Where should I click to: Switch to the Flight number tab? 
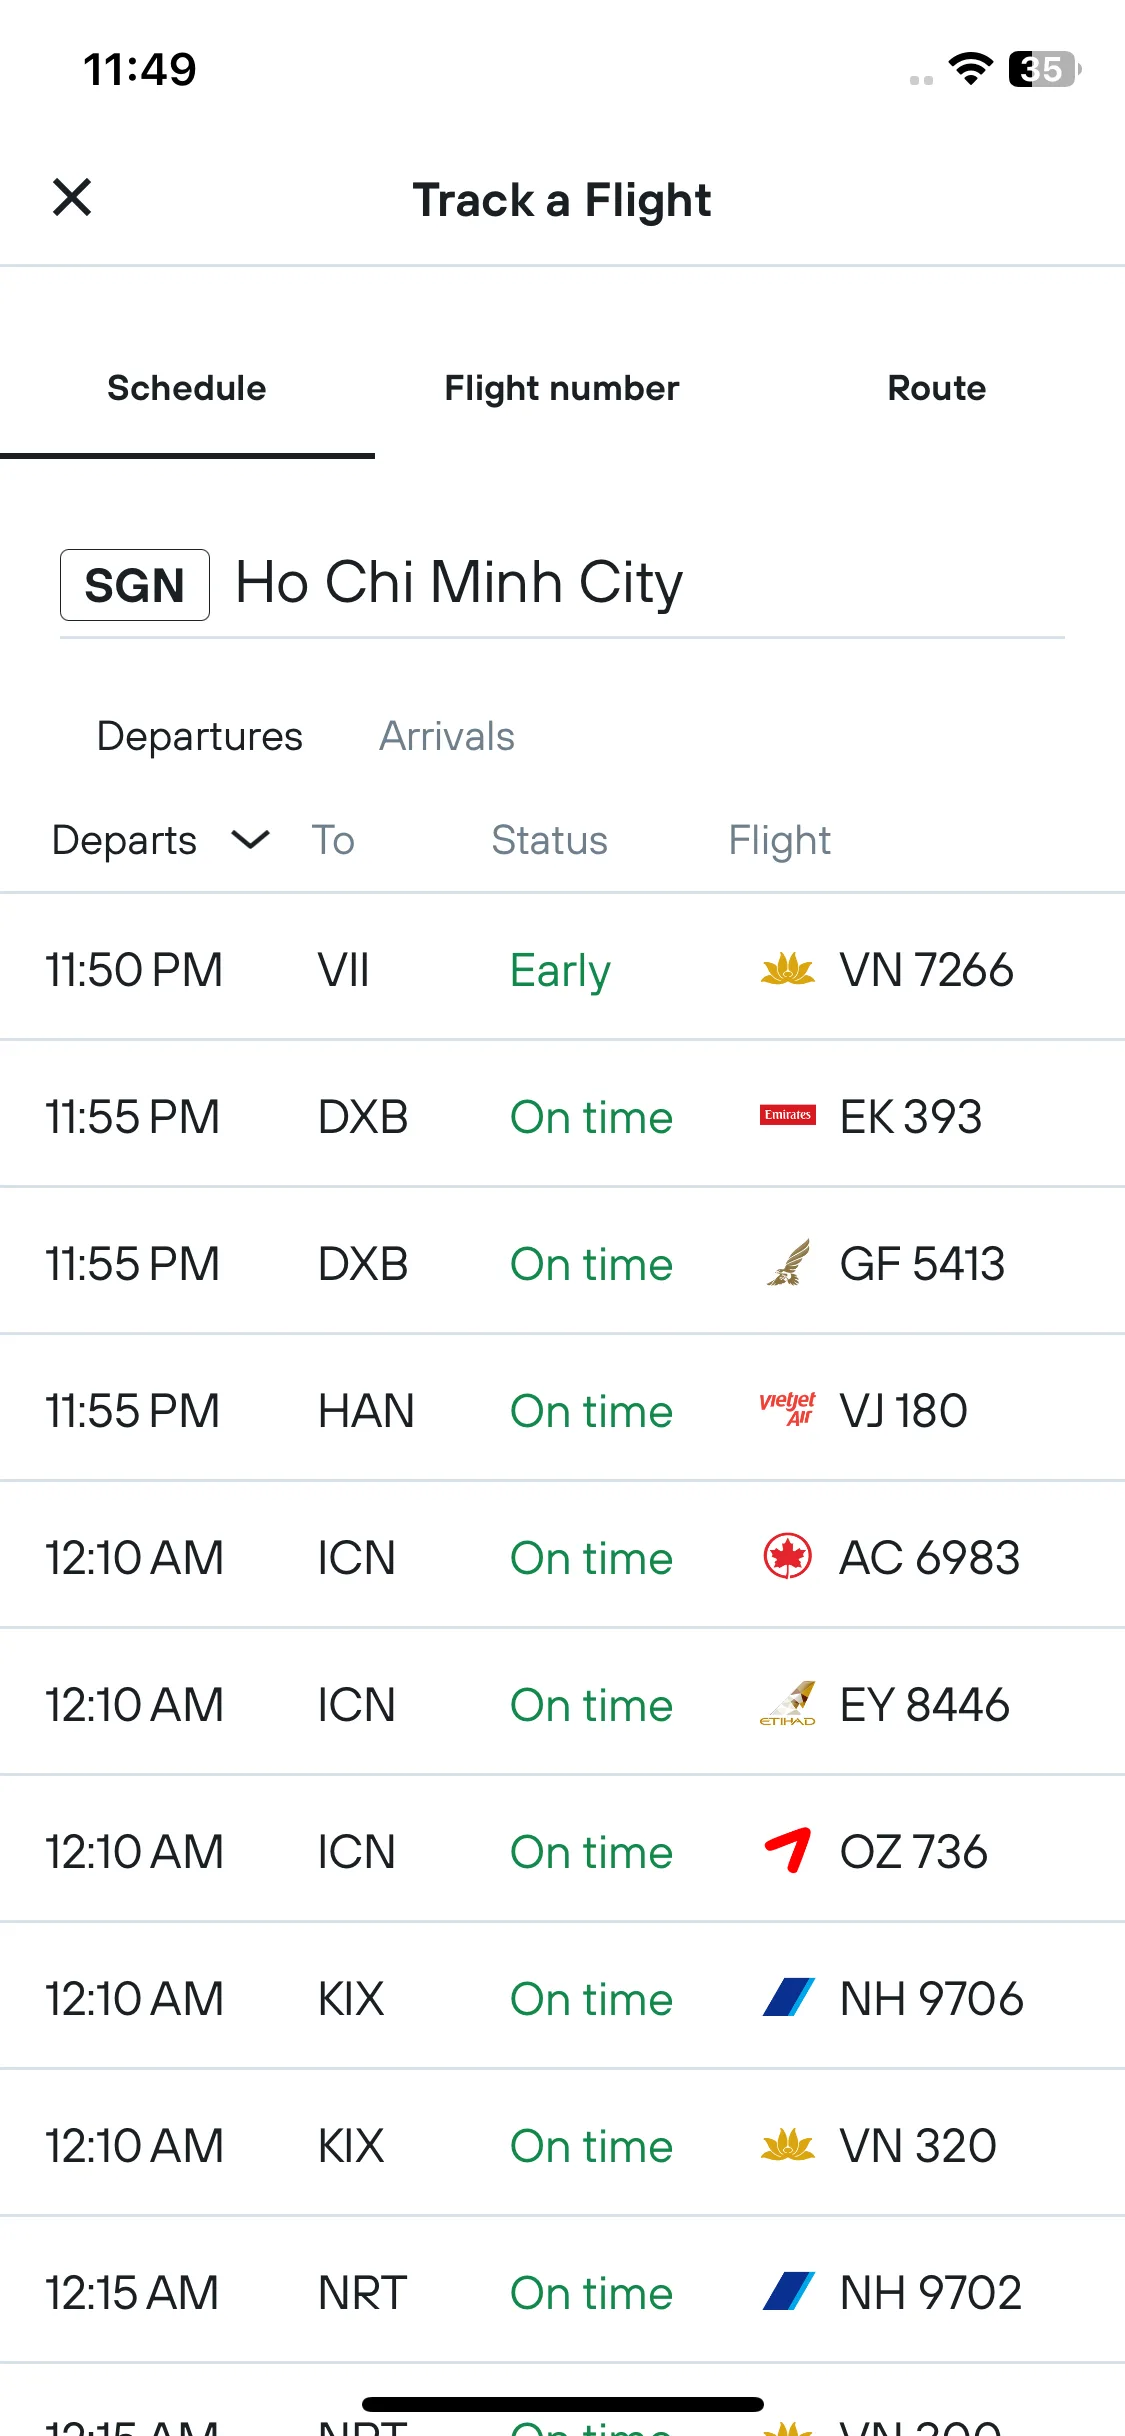coord(562,388)
